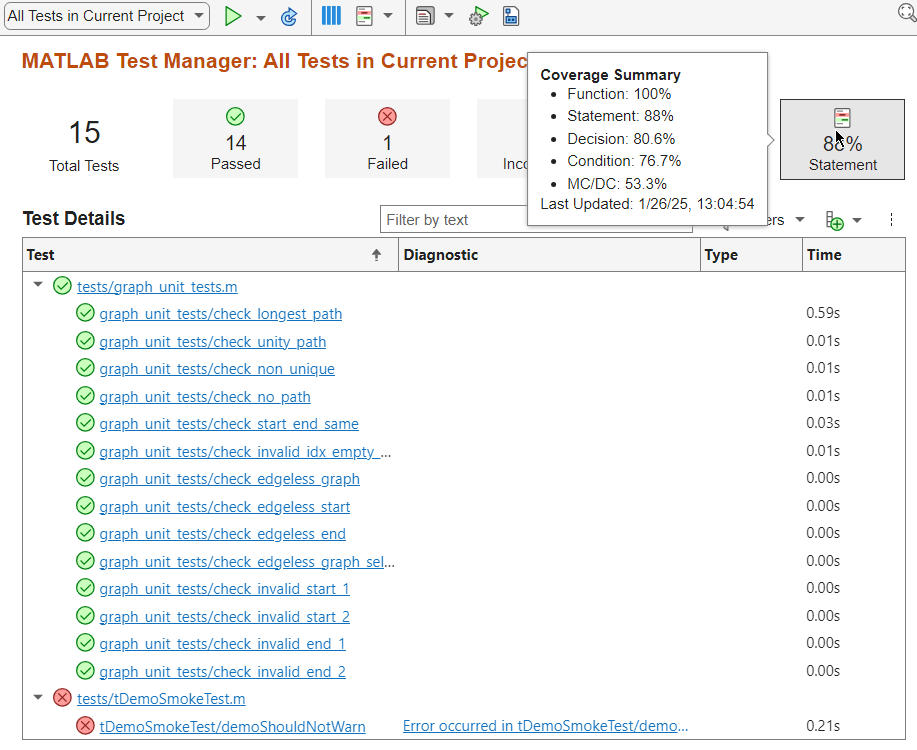Collapse the tests/tDemoSmokeTest.m group

(38, 697)
